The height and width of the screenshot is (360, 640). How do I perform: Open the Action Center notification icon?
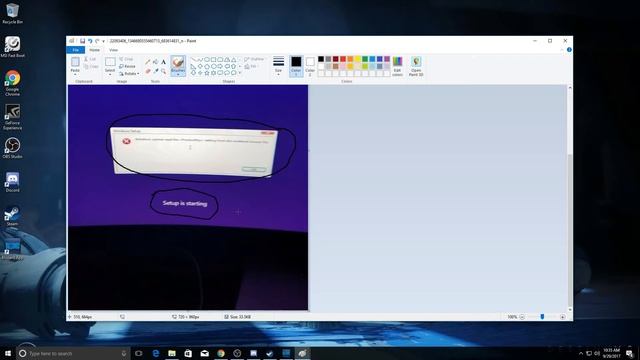point(629,353)
